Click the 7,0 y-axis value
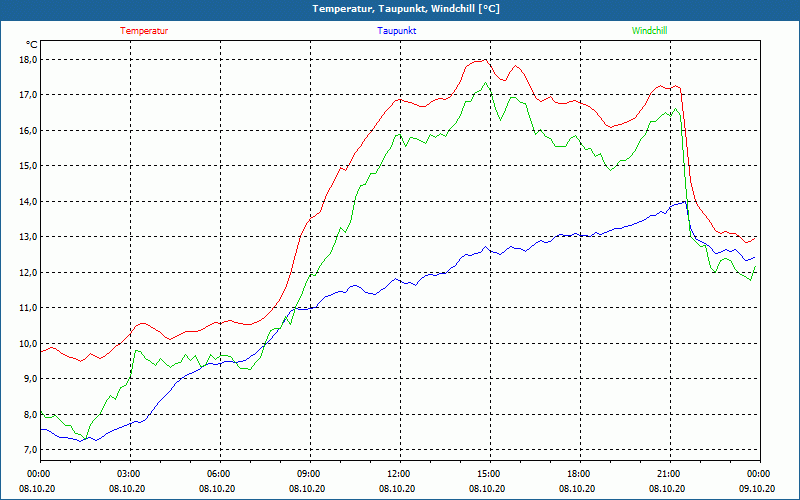Viewport: 800px width, 500px height. [31, 449]
